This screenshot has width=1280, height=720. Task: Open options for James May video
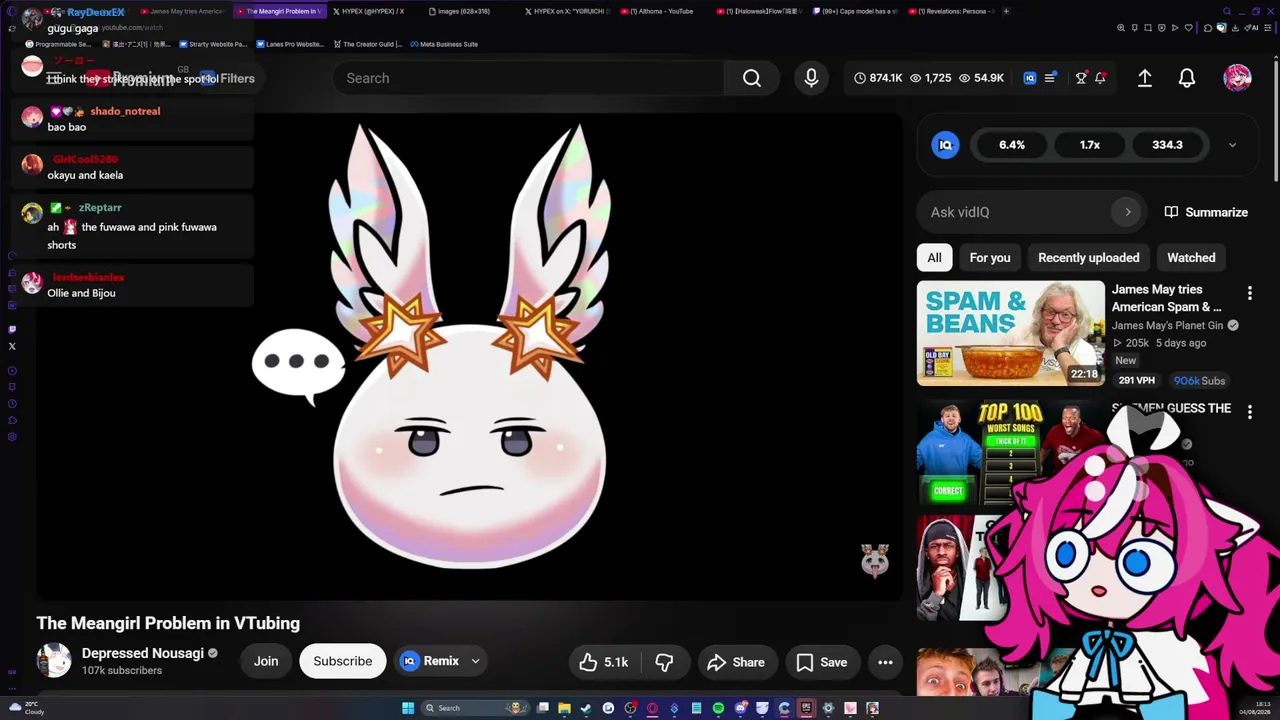click(1249, 293)
